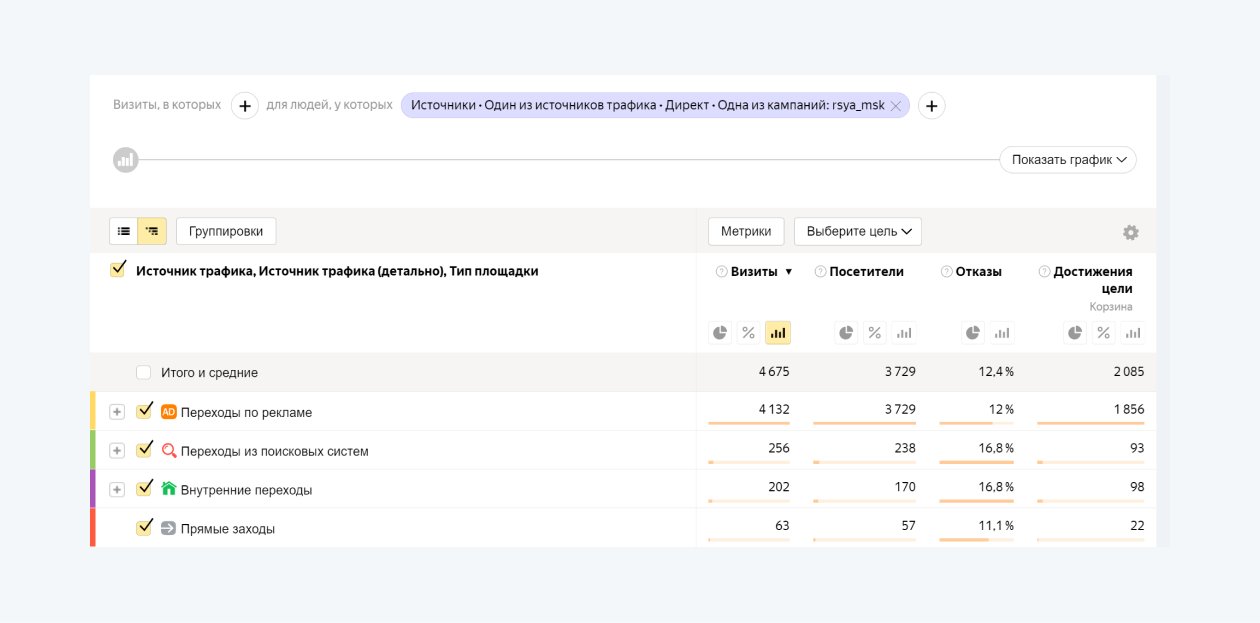Add condition after Визиты, в которых
The width and height of the screenshot is (1260, 623).
pos(245,105)
